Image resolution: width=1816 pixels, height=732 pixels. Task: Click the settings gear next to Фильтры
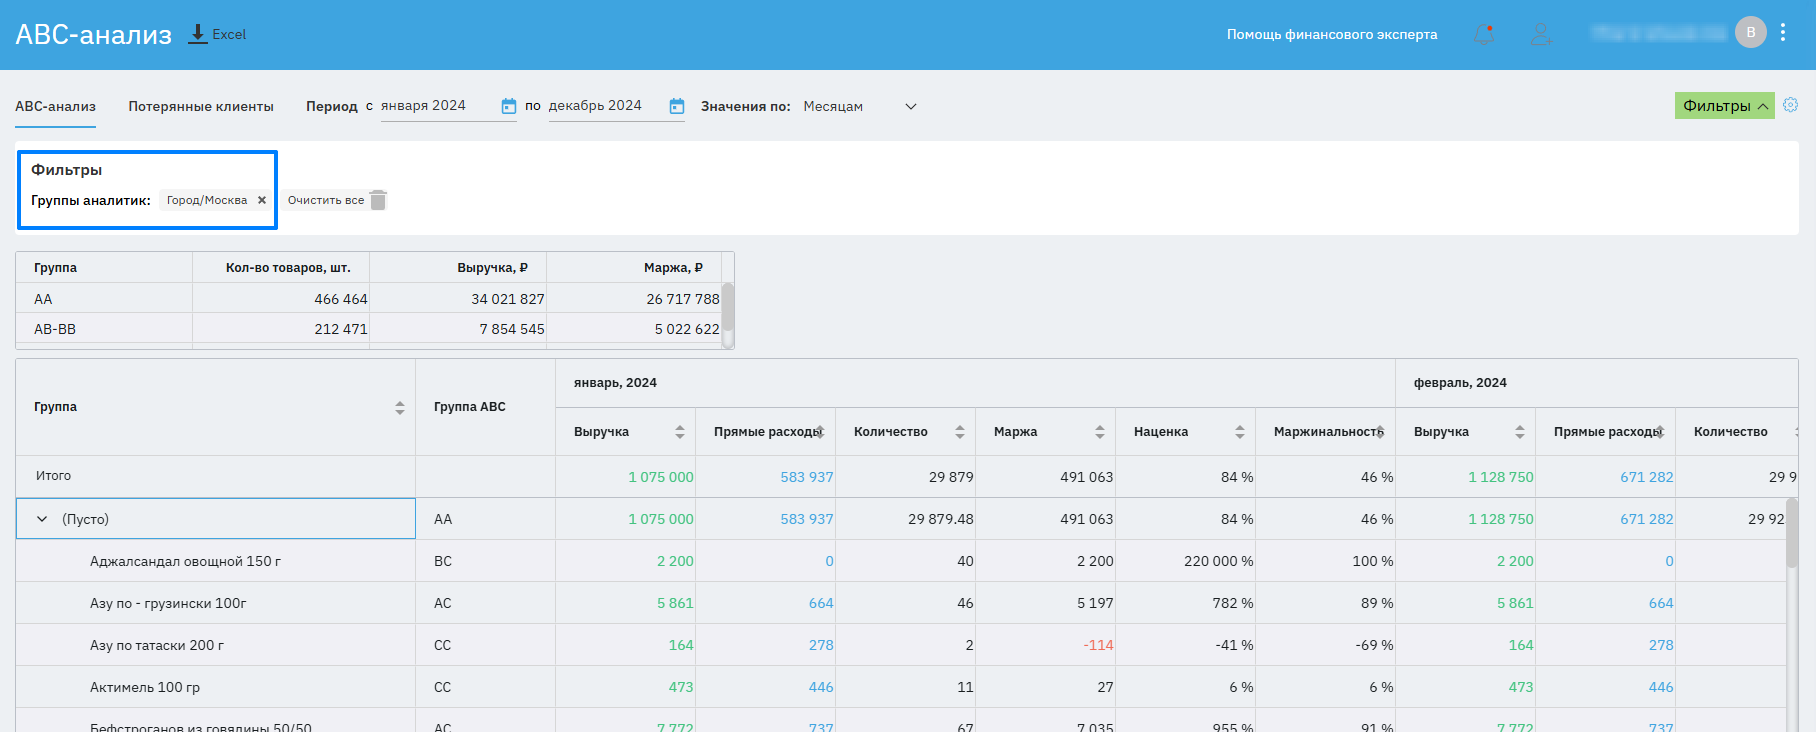(x=1791, y=105)
